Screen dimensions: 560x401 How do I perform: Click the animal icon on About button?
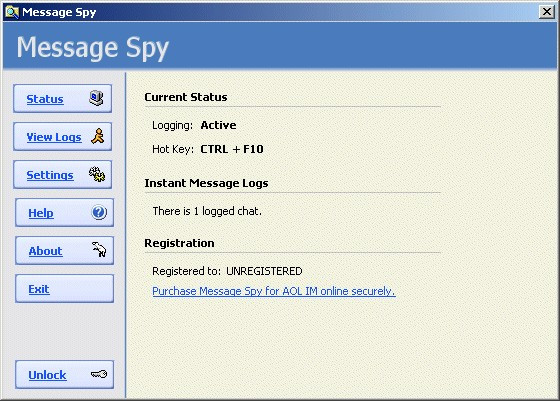99,249
